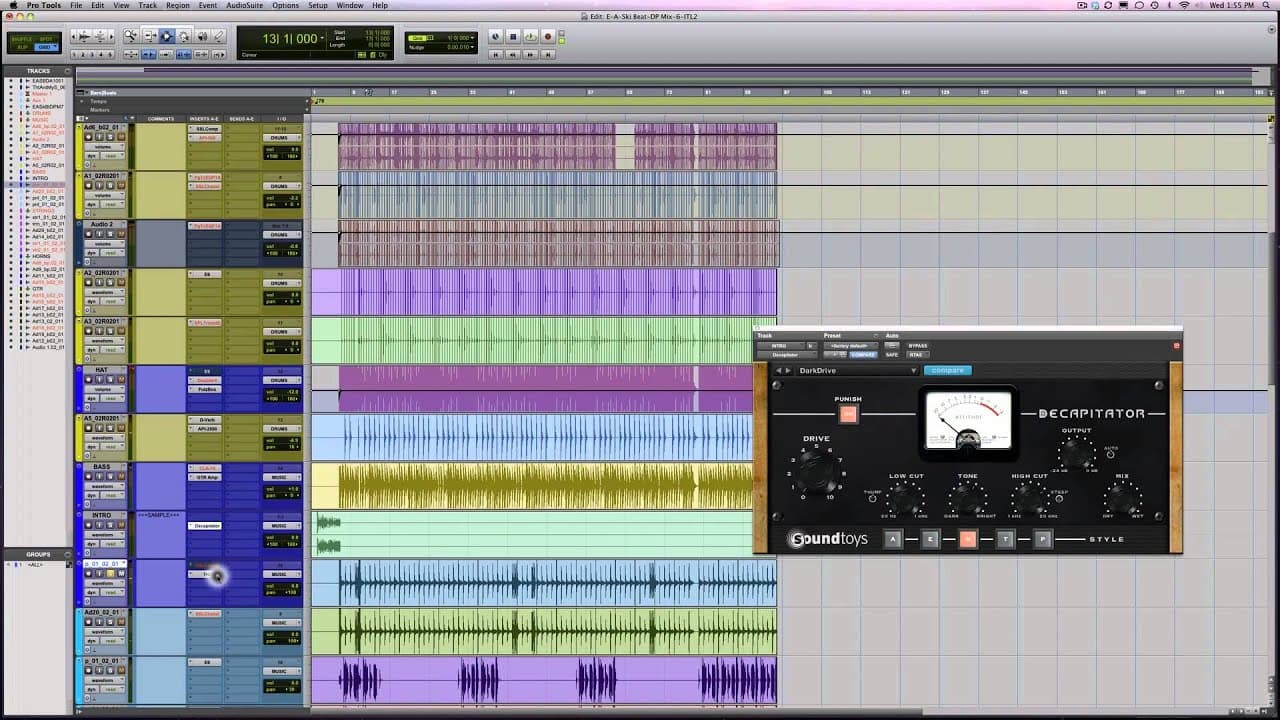Toggle the THUMP switch near Low Cut

point(872,497)
